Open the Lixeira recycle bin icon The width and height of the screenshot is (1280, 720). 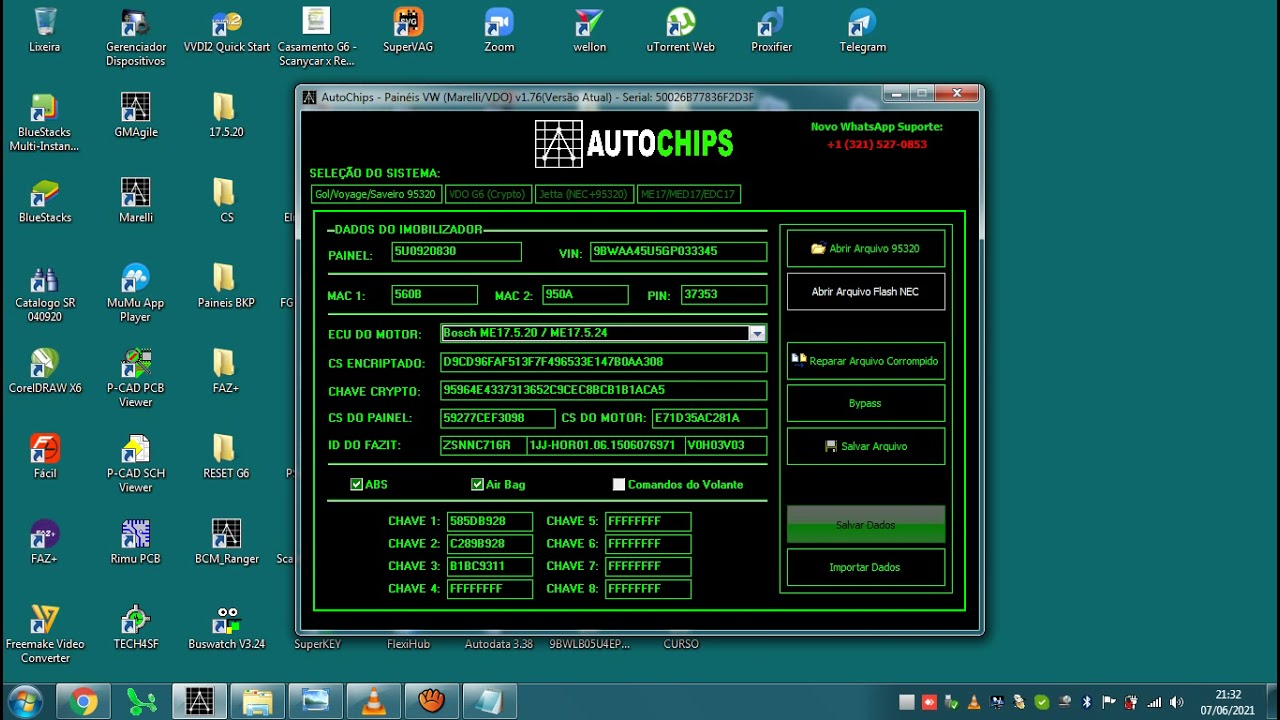tap(44, 30)
